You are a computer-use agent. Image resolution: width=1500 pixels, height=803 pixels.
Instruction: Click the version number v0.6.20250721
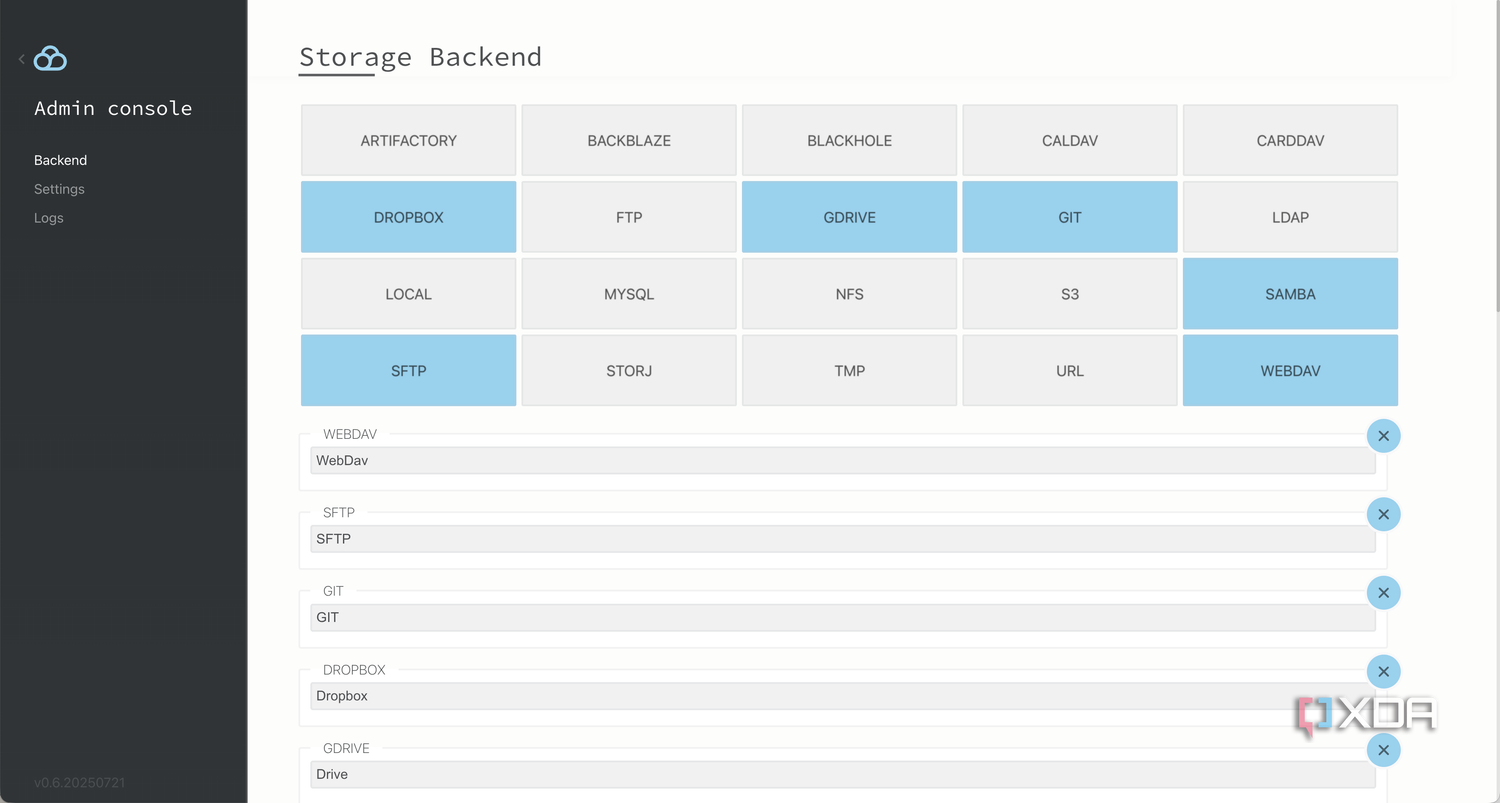pyautogui.click(x=80, y=783)
